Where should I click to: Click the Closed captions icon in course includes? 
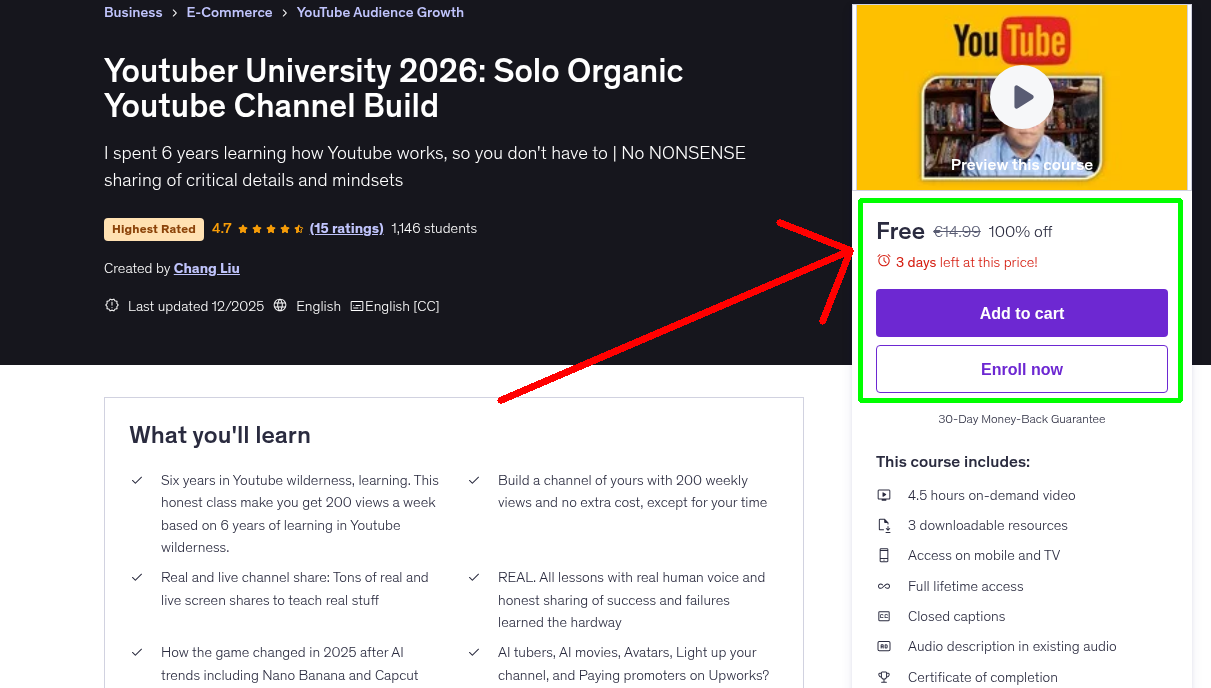(x=884, y=616)
